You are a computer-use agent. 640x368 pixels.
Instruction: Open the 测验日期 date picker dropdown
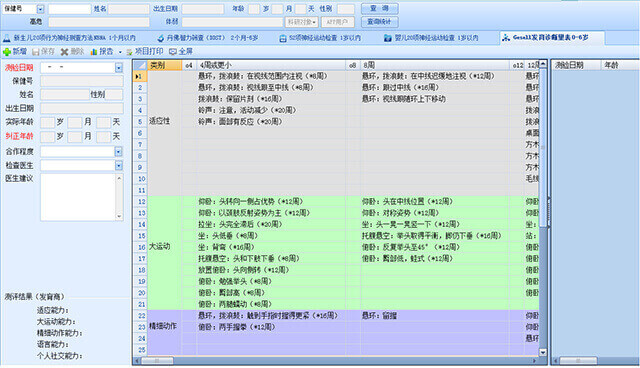point(118,68)
